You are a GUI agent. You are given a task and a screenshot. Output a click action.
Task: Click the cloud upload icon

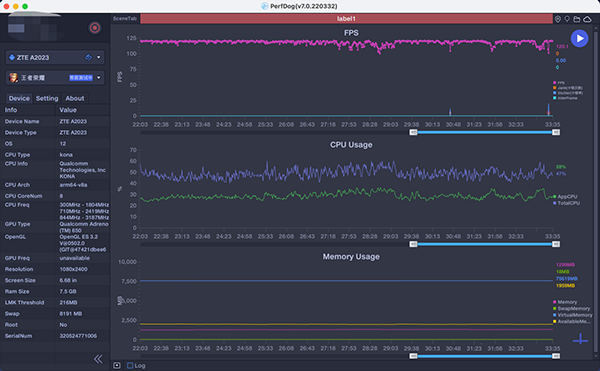[587, 19]
